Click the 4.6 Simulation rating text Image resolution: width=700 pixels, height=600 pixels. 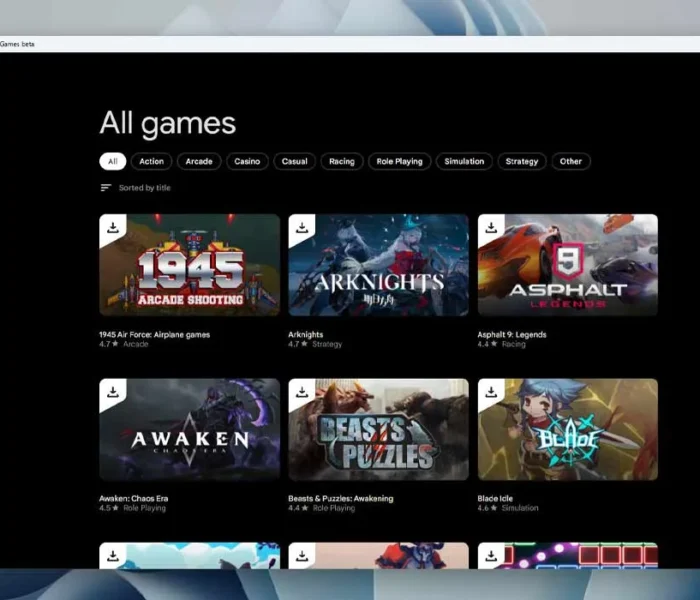(x=508, y=508)
